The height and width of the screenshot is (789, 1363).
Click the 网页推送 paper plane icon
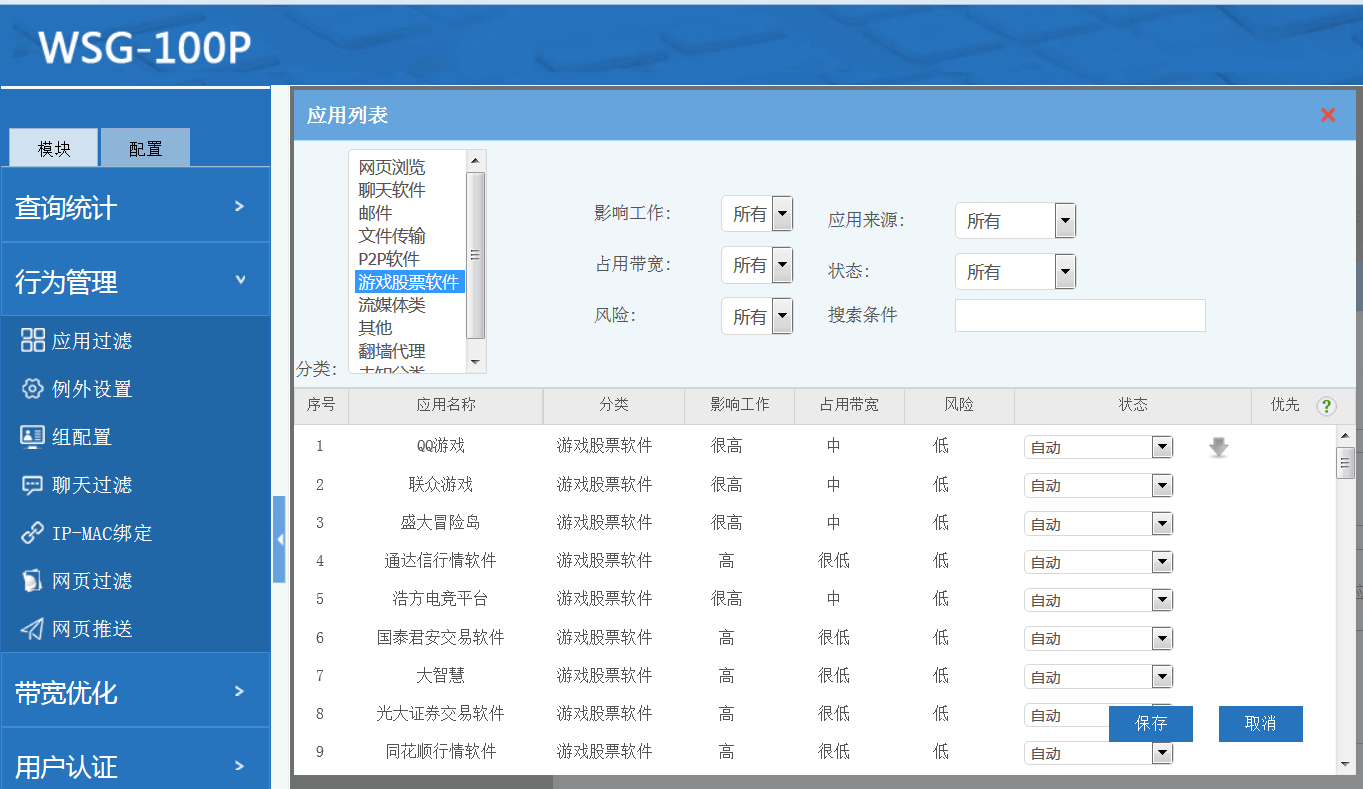pos(33,629)
